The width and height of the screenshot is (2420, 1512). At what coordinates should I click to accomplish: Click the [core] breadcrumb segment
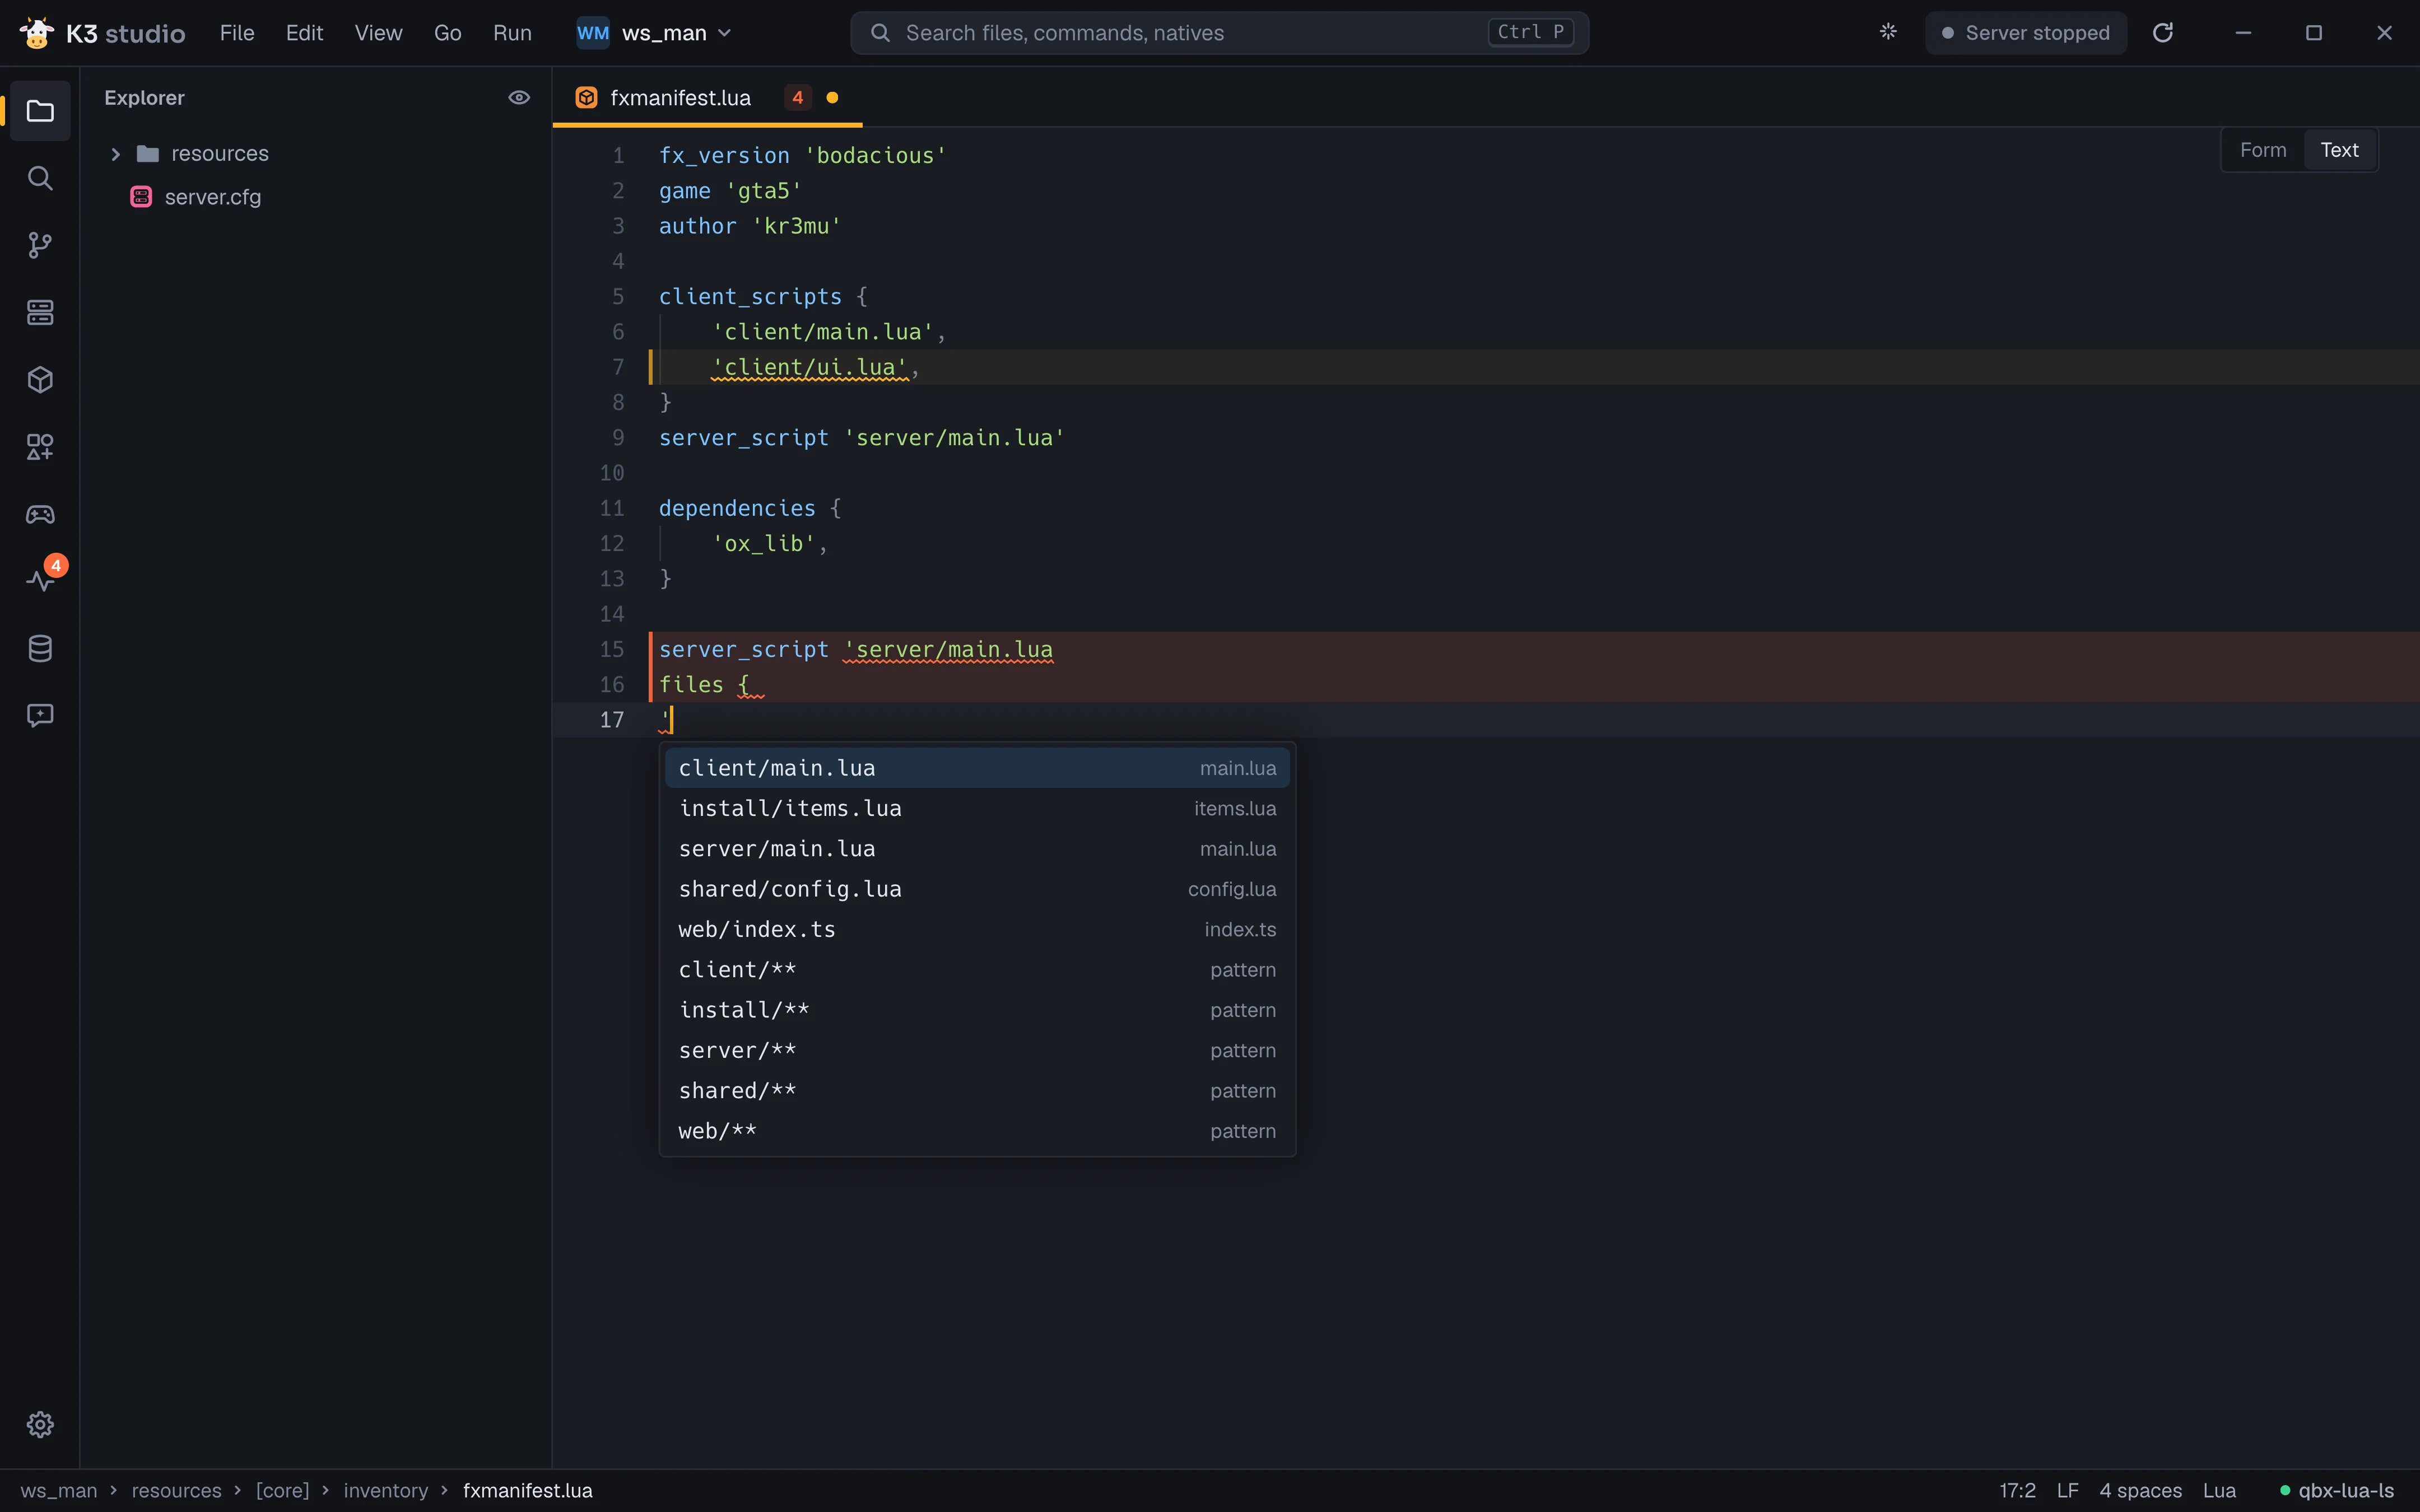pyautogui.click(x=282, y=1490)
